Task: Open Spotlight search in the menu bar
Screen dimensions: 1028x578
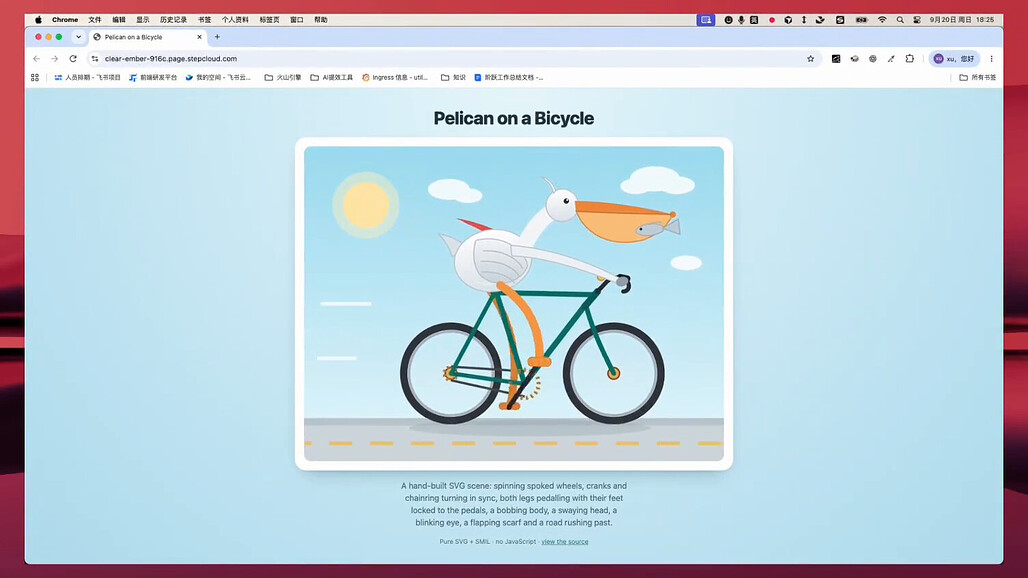Action: pos(900,20)
